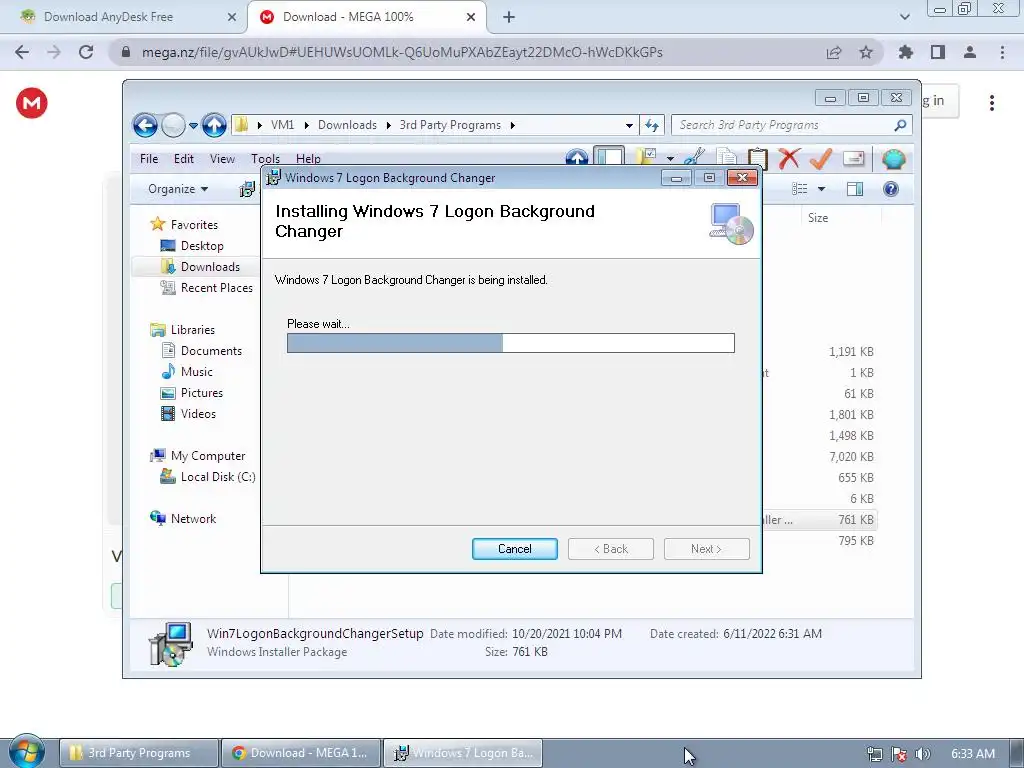
Task: Sort by the Size column header
Action: (x=818, y=217)
